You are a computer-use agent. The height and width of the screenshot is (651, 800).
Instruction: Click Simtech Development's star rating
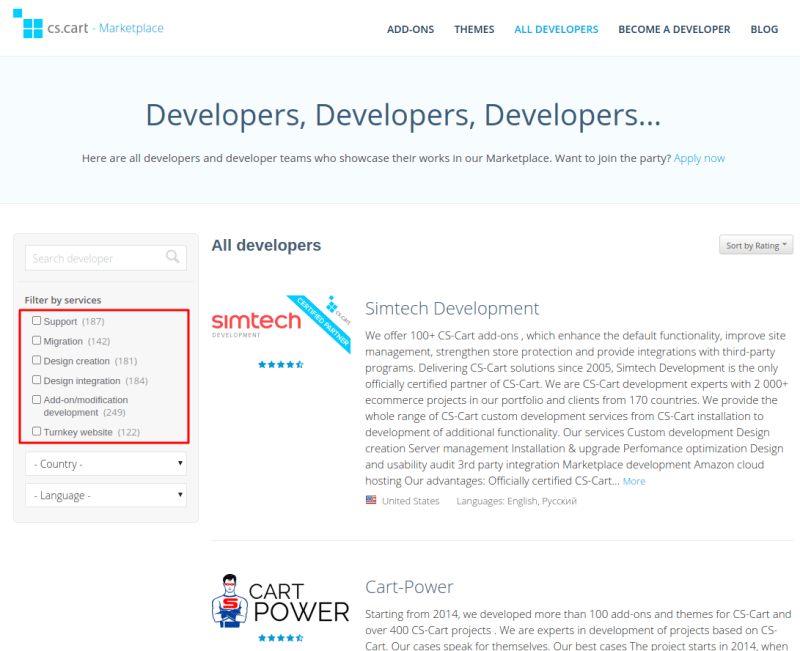coord(280,366)
